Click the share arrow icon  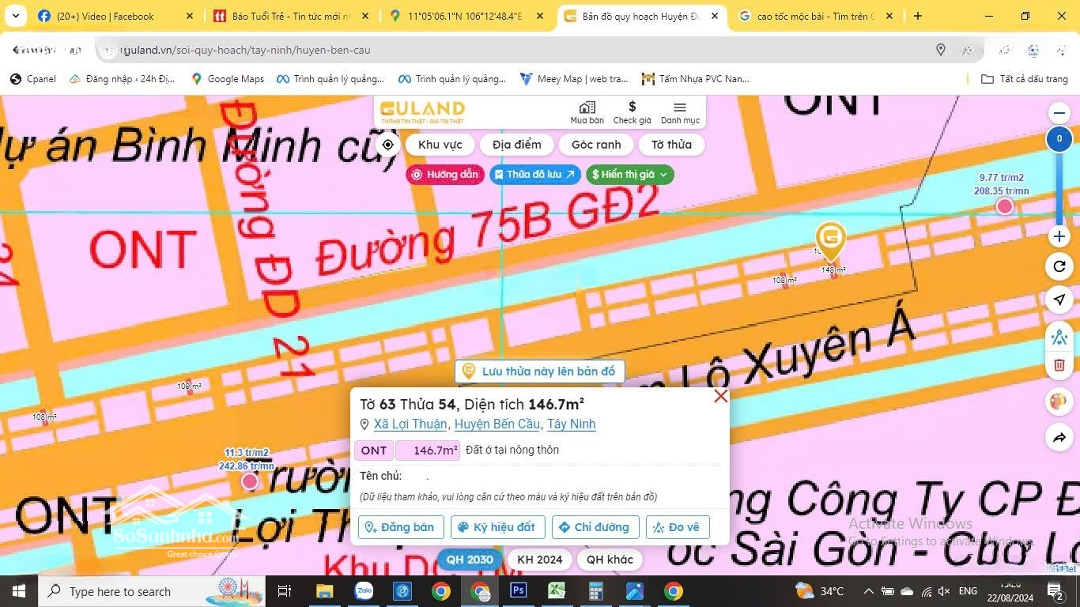point(1059,438)
